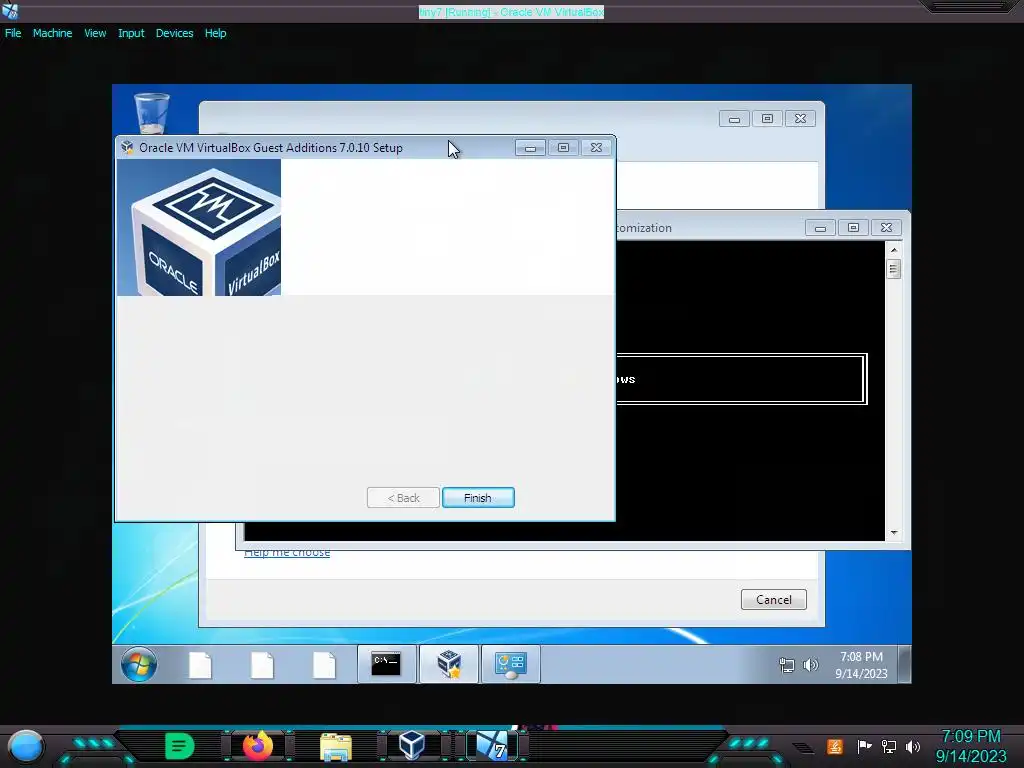This screenshot has height=768, width=1024.
Task: Maximize the customization console window
Action: point(853,227)
